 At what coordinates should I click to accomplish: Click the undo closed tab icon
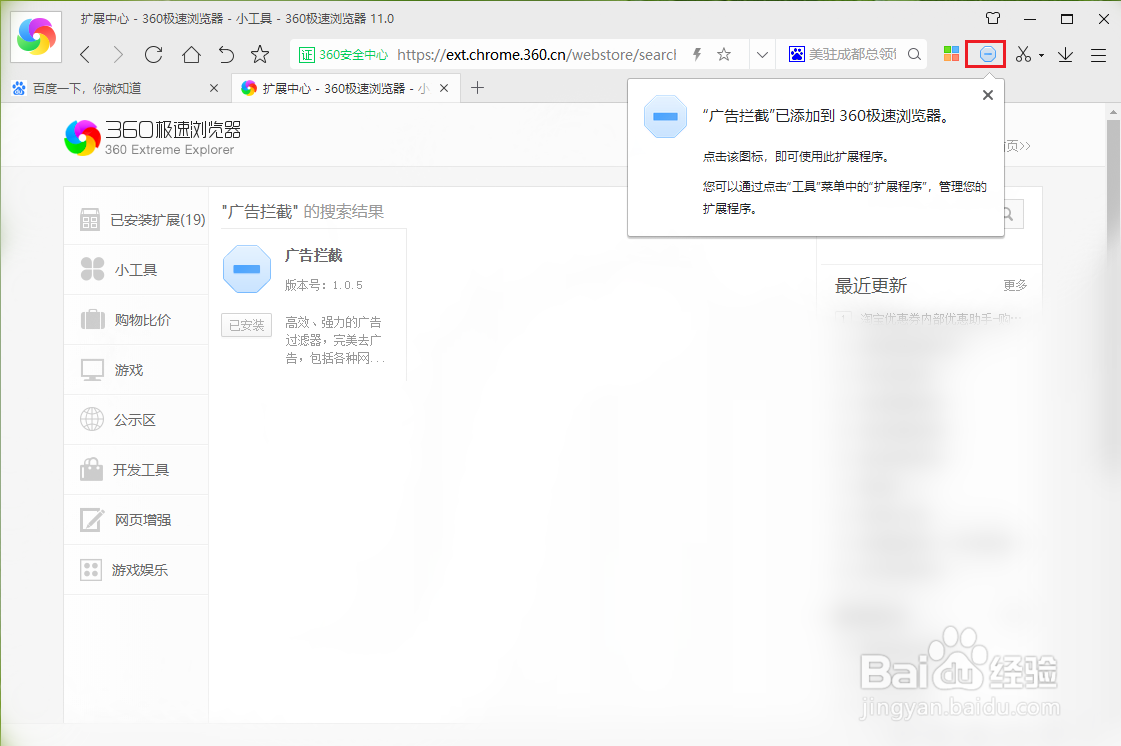[x=226, y=54]
